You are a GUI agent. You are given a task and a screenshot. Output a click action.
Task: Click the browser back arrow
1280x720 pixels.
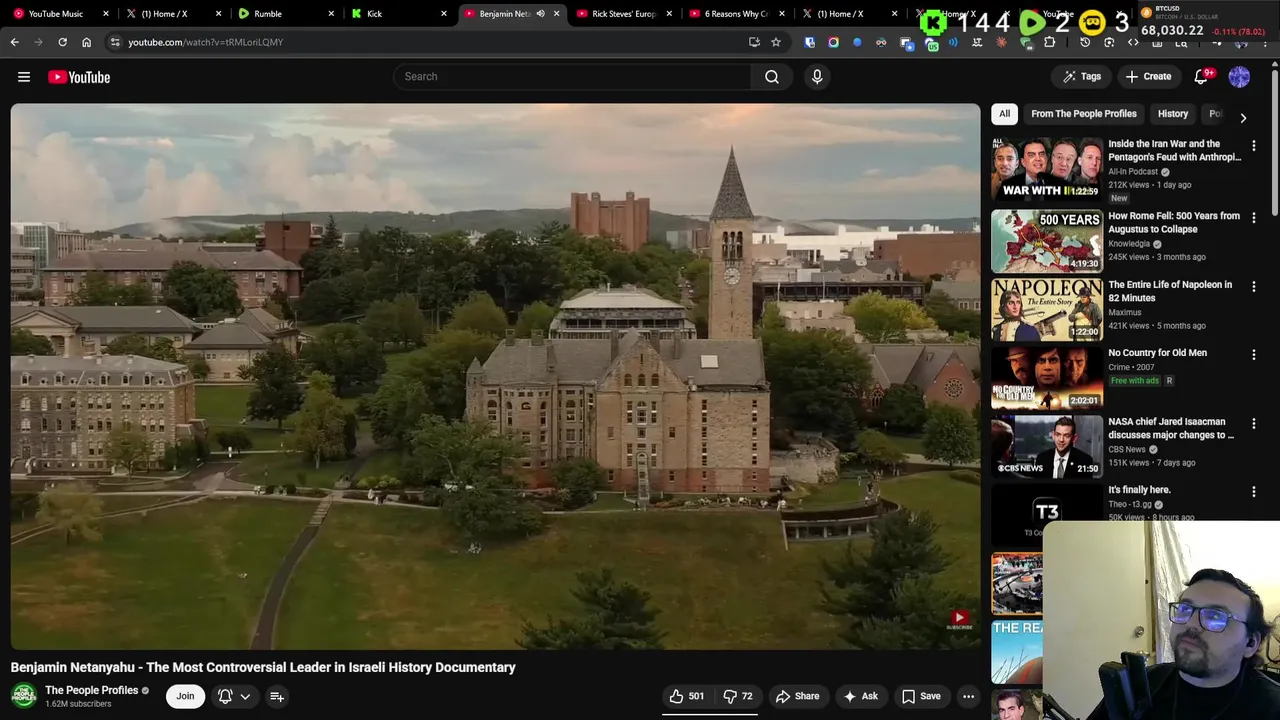[15, 42]
